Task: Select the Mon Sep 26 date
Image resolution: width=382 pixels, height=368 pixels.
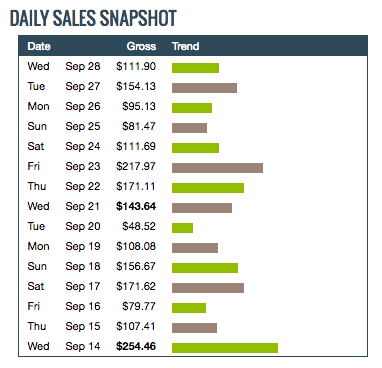Action: click(x=64, y=106)
